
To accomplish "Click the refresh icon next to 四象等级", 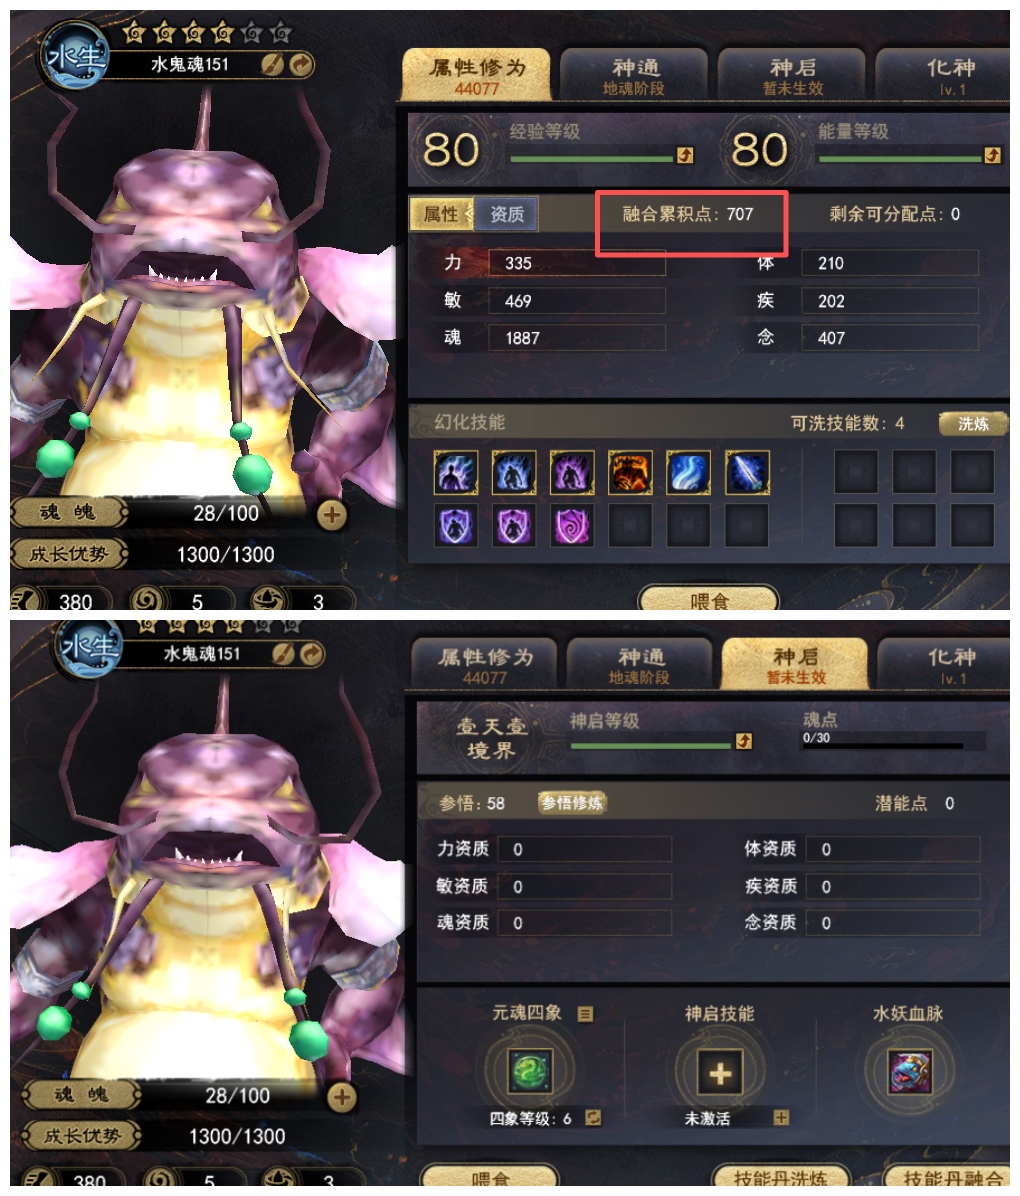I will pyautogui.click(x=593, y=1118).
